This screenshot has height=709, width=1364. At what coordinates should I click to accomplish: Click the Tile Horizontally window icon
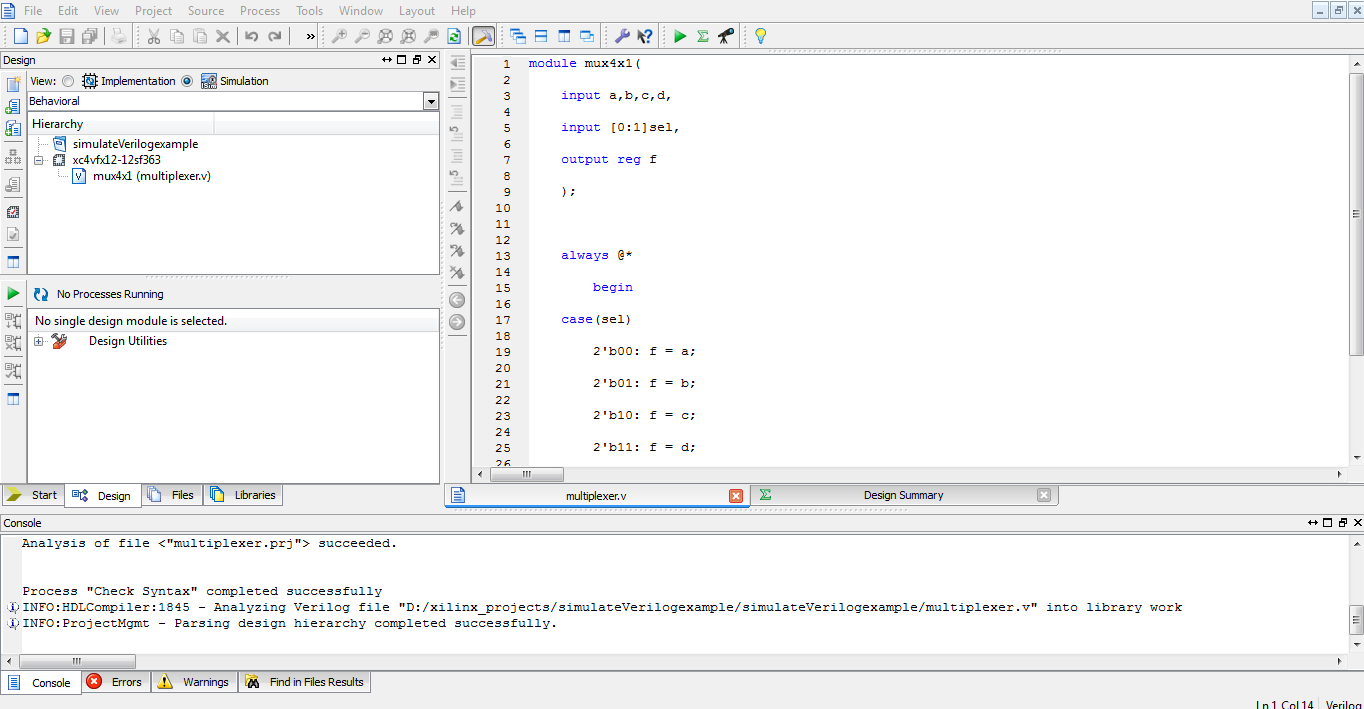coord(541,36)
